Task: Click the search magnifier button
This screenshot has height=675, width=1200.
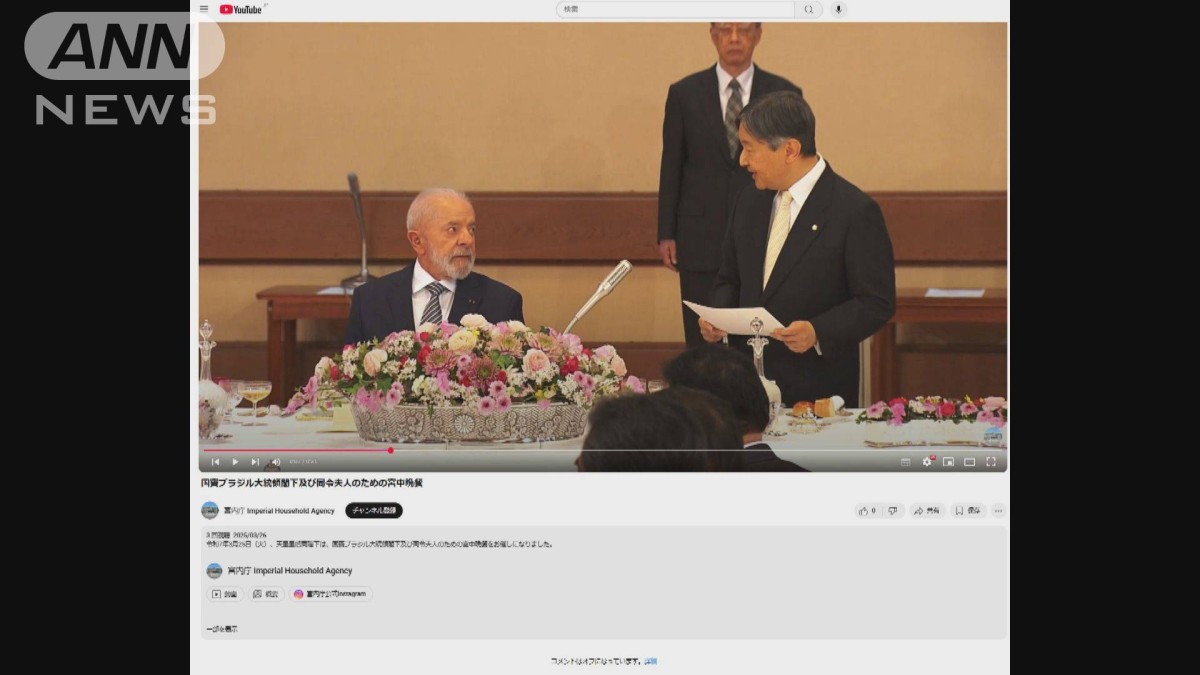Action: [x=809, y=9]
